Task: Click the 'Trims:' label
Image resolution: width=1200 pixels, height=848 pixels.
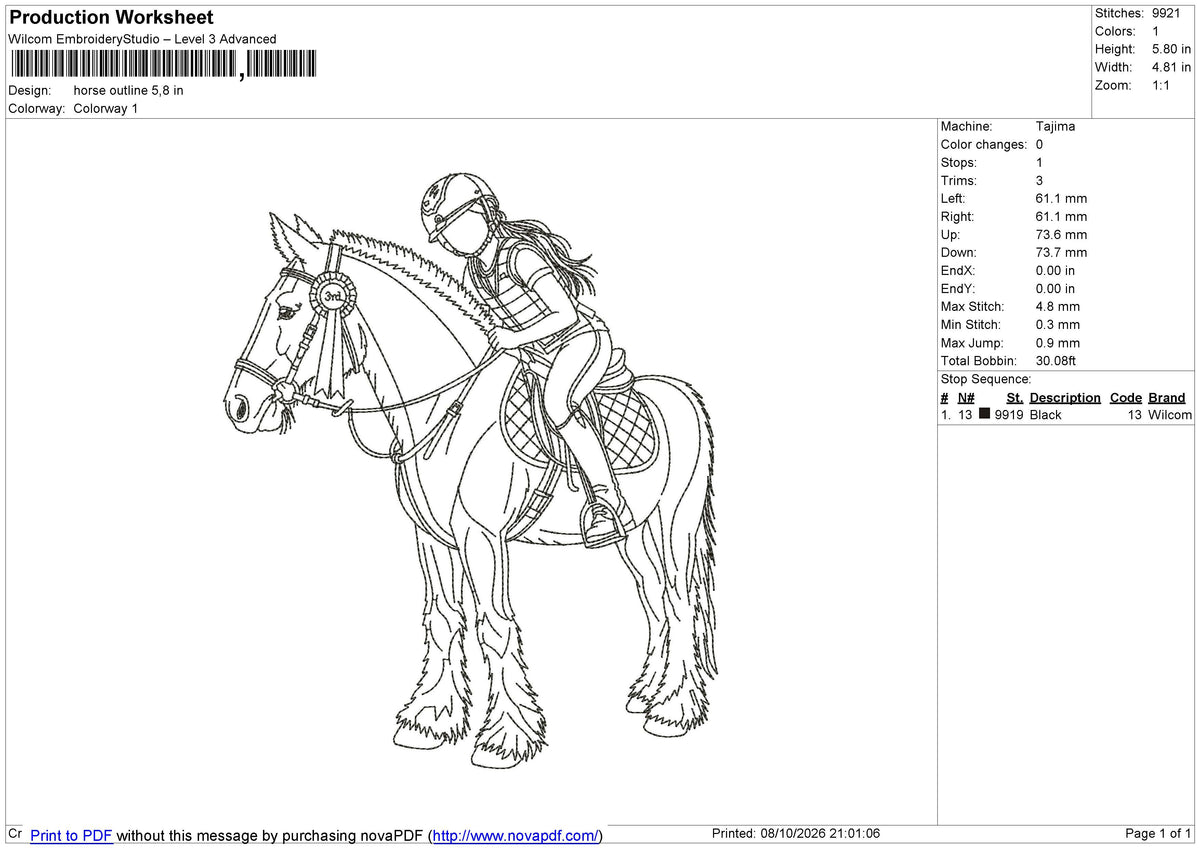Action: pyautogui.click(x=959, y=180)
